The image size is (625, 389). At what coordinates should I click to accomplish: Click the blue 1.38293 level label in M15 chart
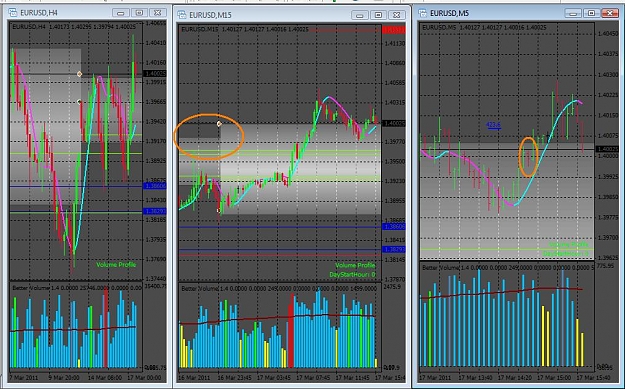(x=394, y=250)
